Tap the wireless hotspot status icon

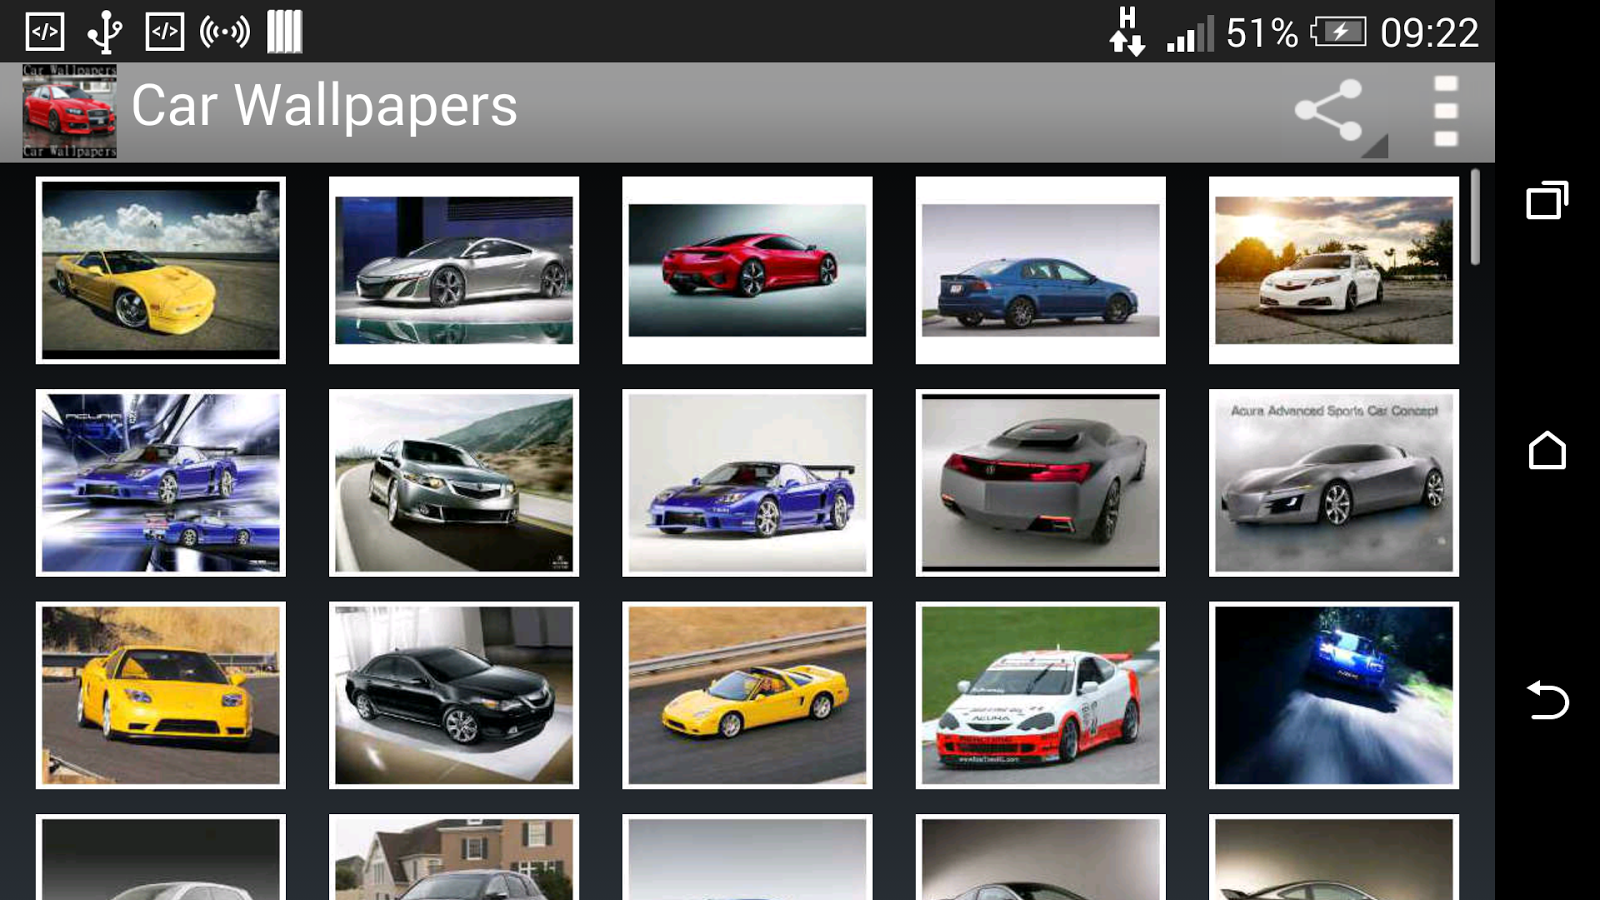pyautogui.click(x=225, y=32)
